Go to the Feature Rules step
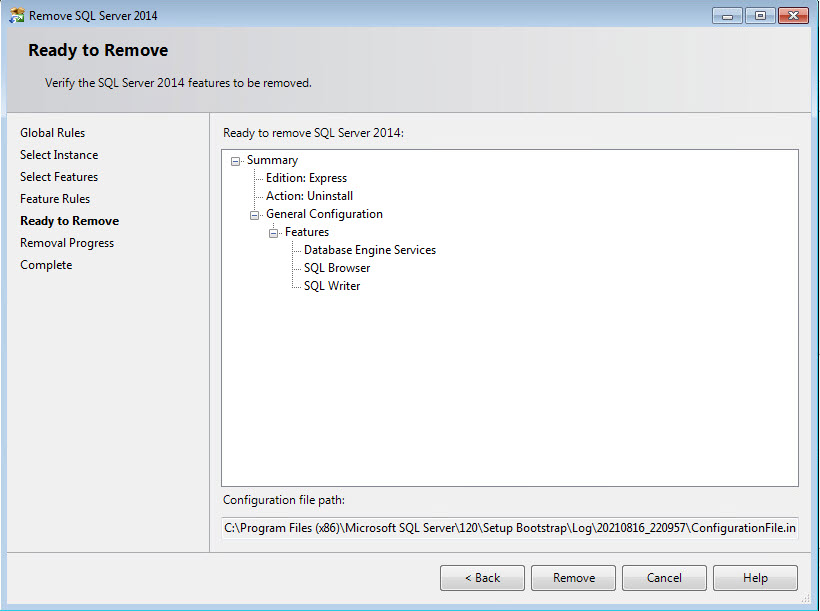 point(55,199)
